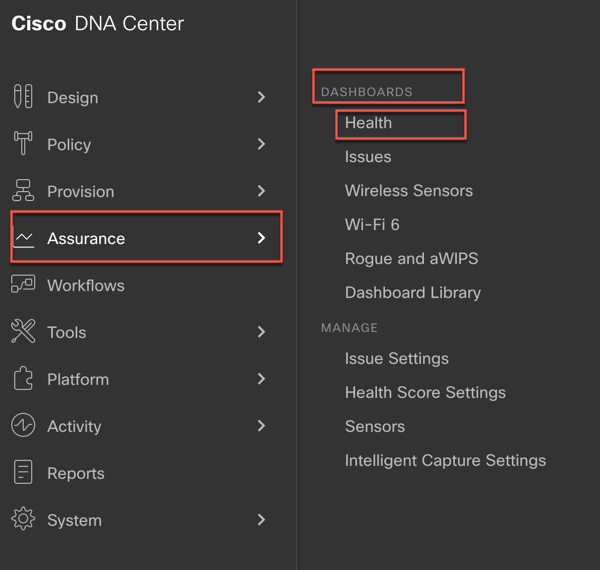The width and height of the screenshot is (600, 570).
Task: Click the Provision network topology icon
Action: [23, 190]
